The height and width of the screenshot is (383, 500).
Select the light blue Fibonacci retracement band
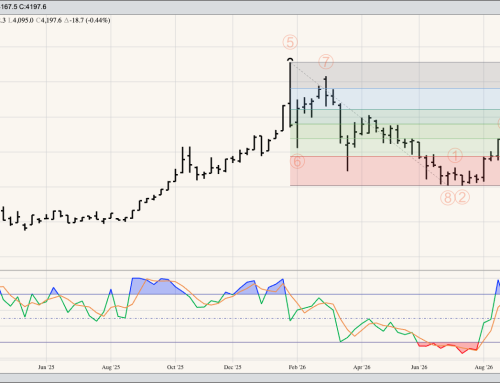click(395, 99)
